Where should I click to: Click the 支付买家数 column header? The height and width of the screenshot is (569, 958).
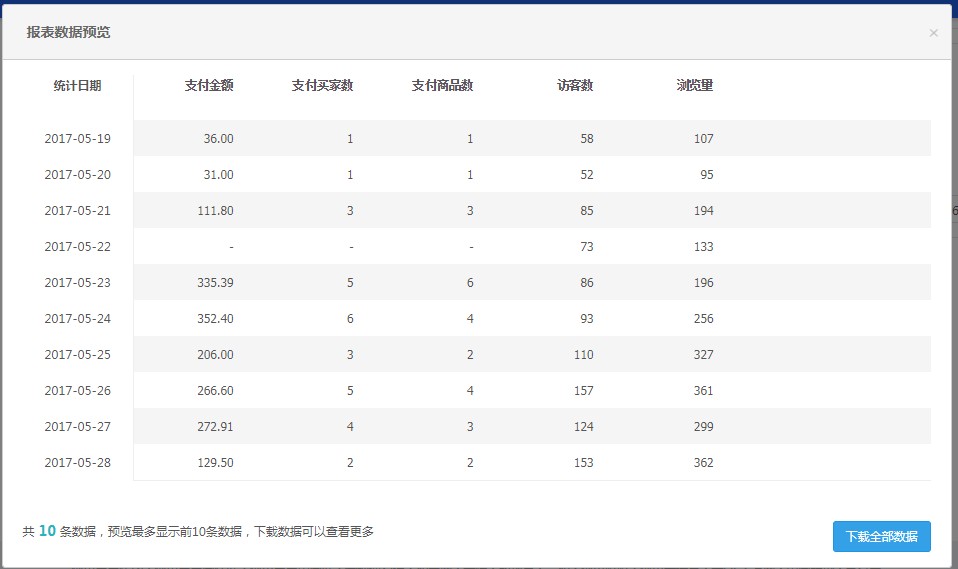point(323,86)
